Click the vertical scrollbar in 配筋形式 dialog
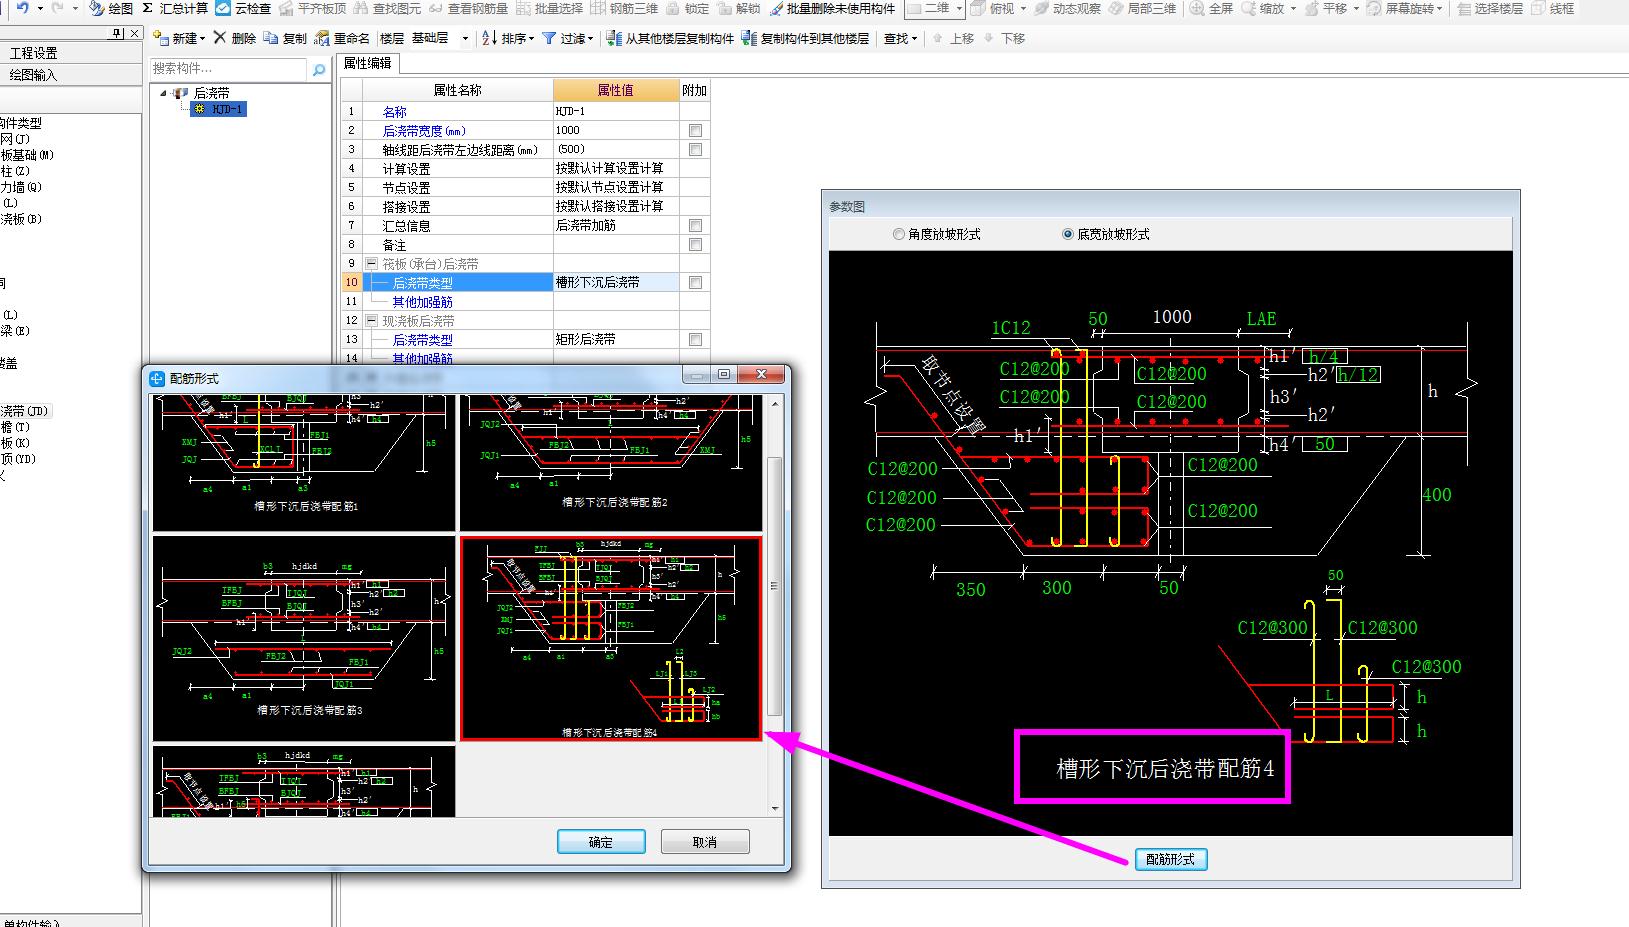The width and height of the screenshot is (1629, 927). [775, 586]
